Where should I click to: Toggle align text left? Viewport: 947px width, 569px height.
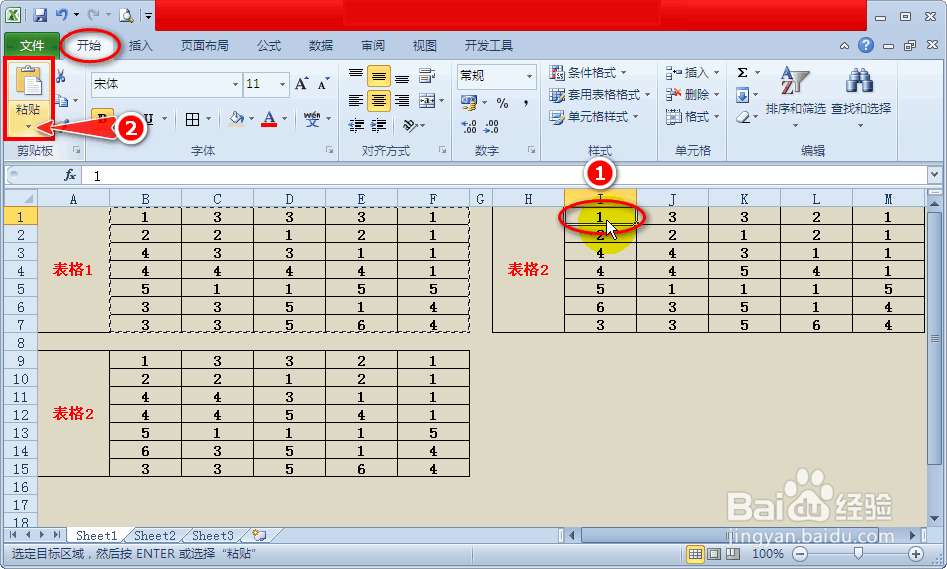tap(356, 100)
